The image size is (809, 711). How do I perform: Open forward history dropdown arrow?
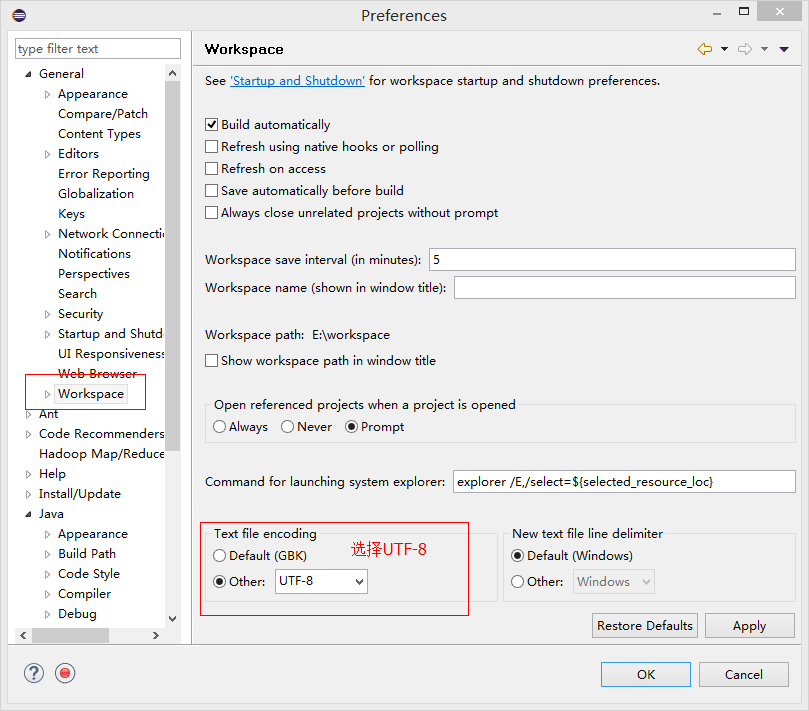pos(765,49)
